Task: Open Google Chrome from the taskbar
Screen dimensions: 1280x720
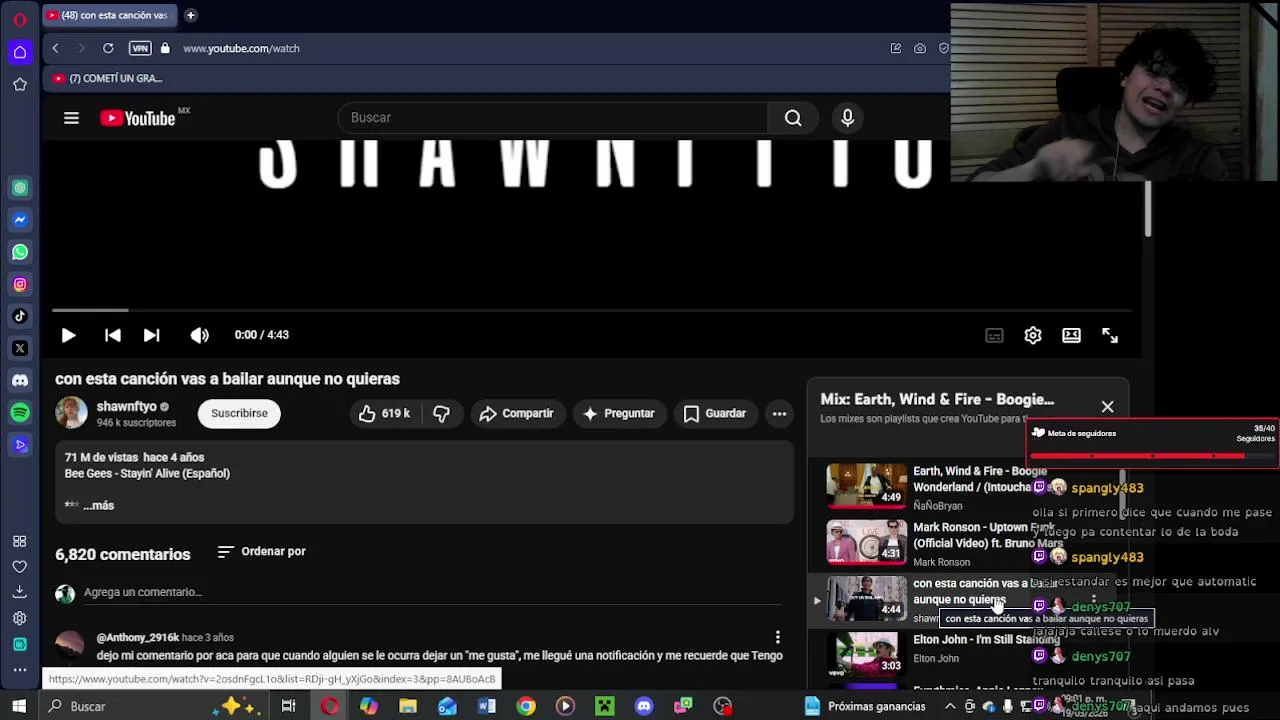Action: pos(526,706)
